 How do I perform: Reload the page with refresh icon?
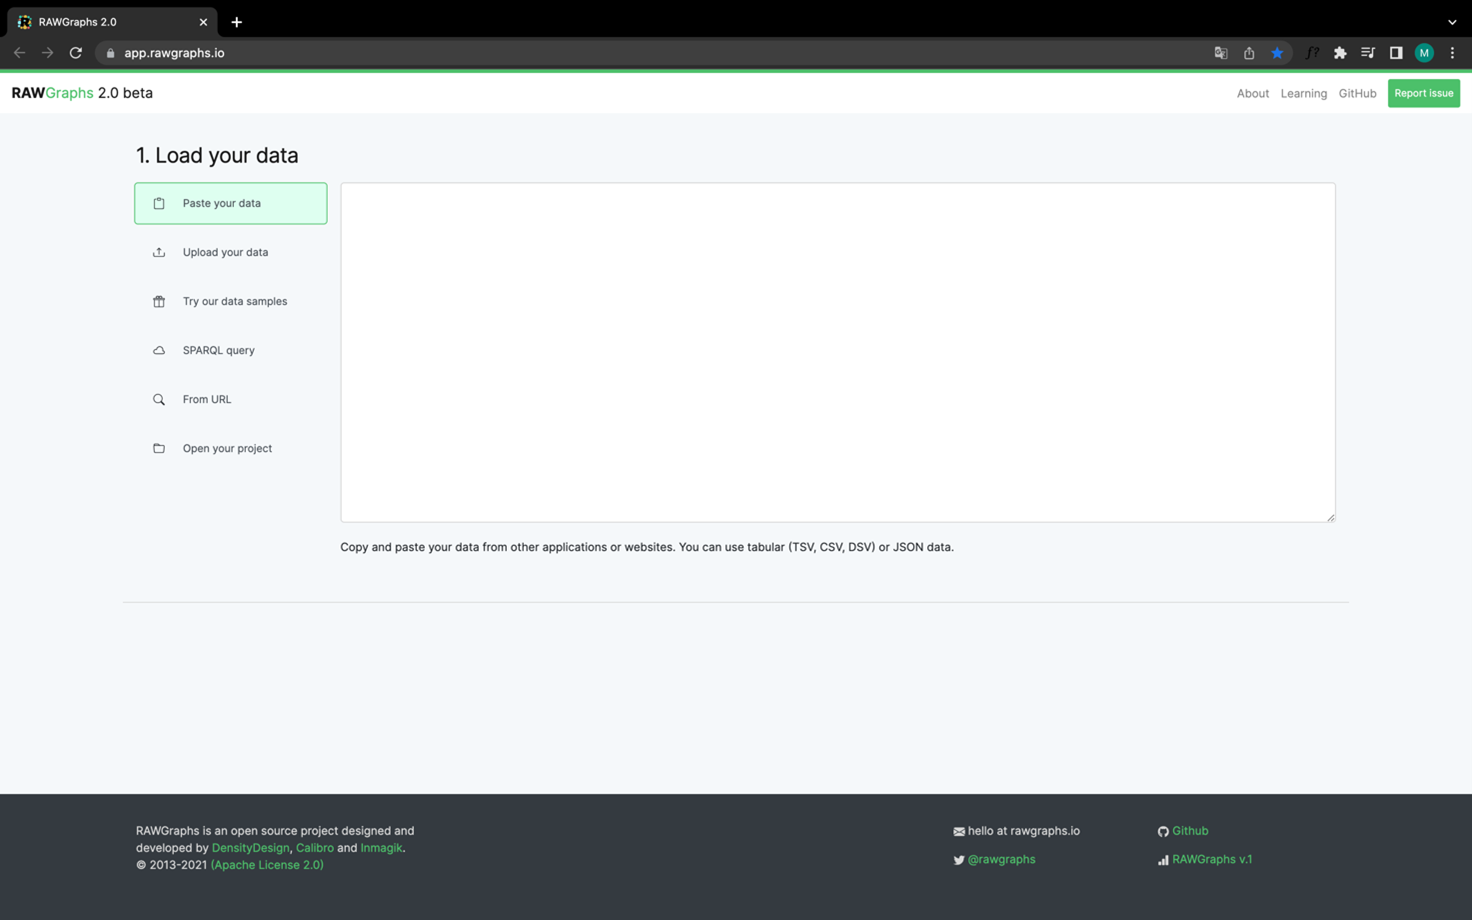(x=75, y=52)
